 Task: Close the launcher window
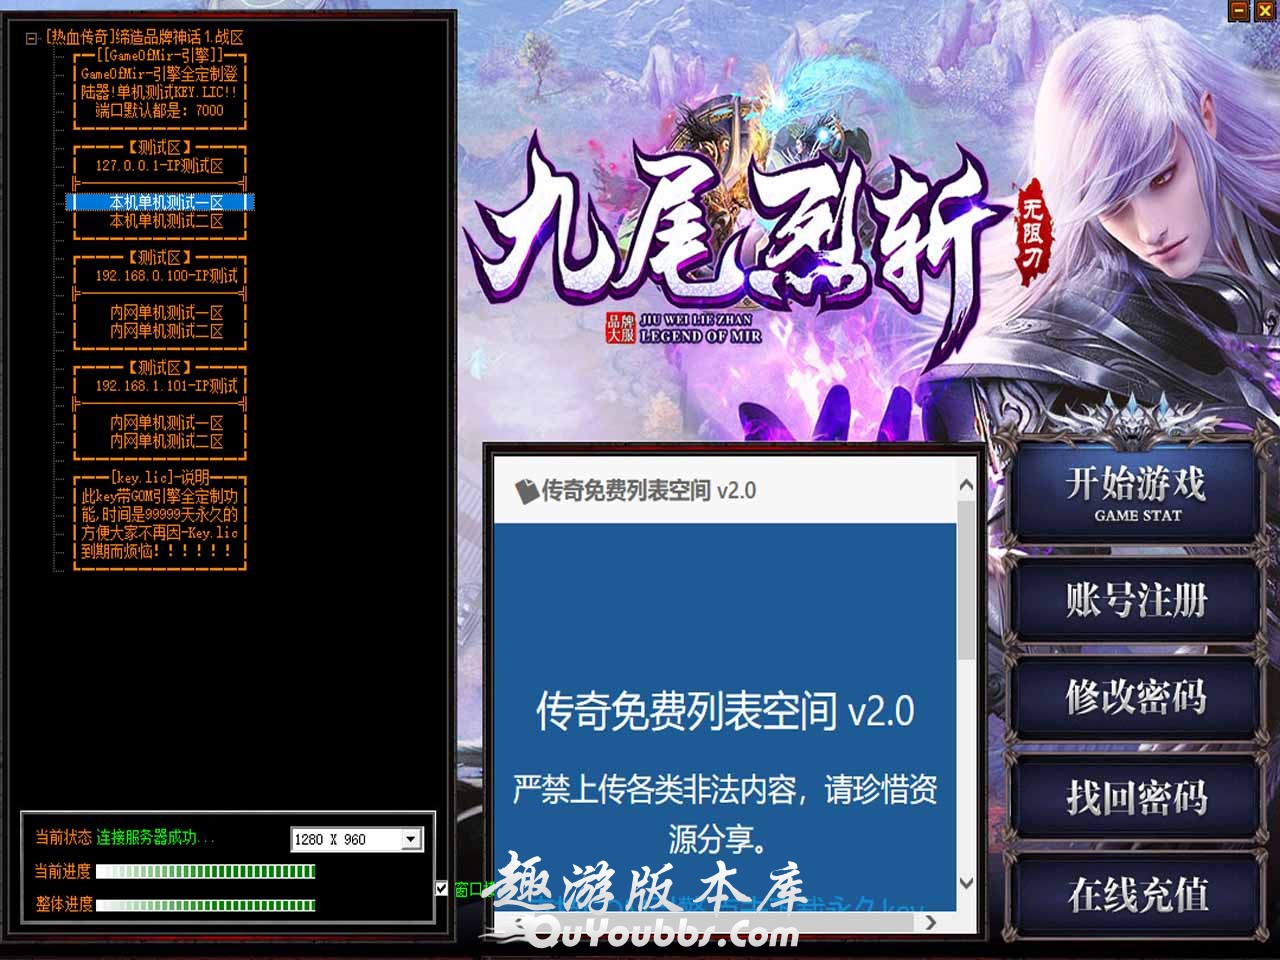tap(1265, 11)
